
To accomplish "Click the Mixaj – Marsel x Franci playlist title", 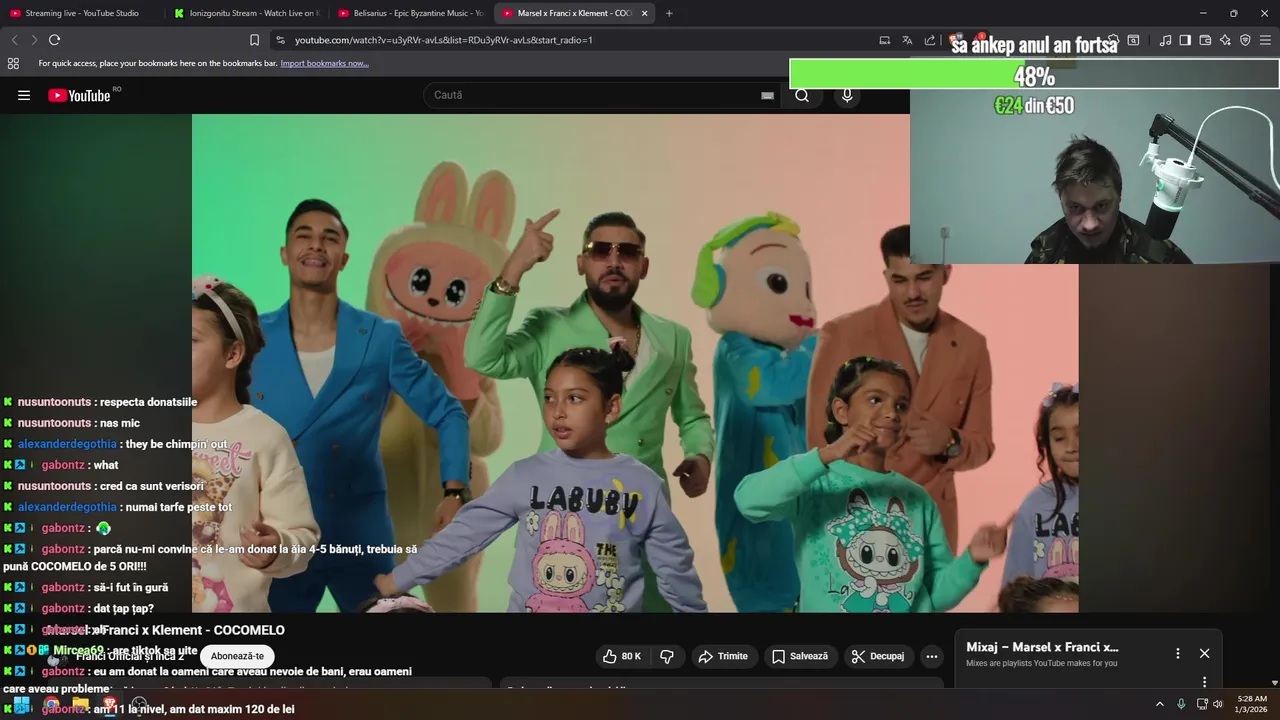I will pyautogui.click(x=1042, y=647).
